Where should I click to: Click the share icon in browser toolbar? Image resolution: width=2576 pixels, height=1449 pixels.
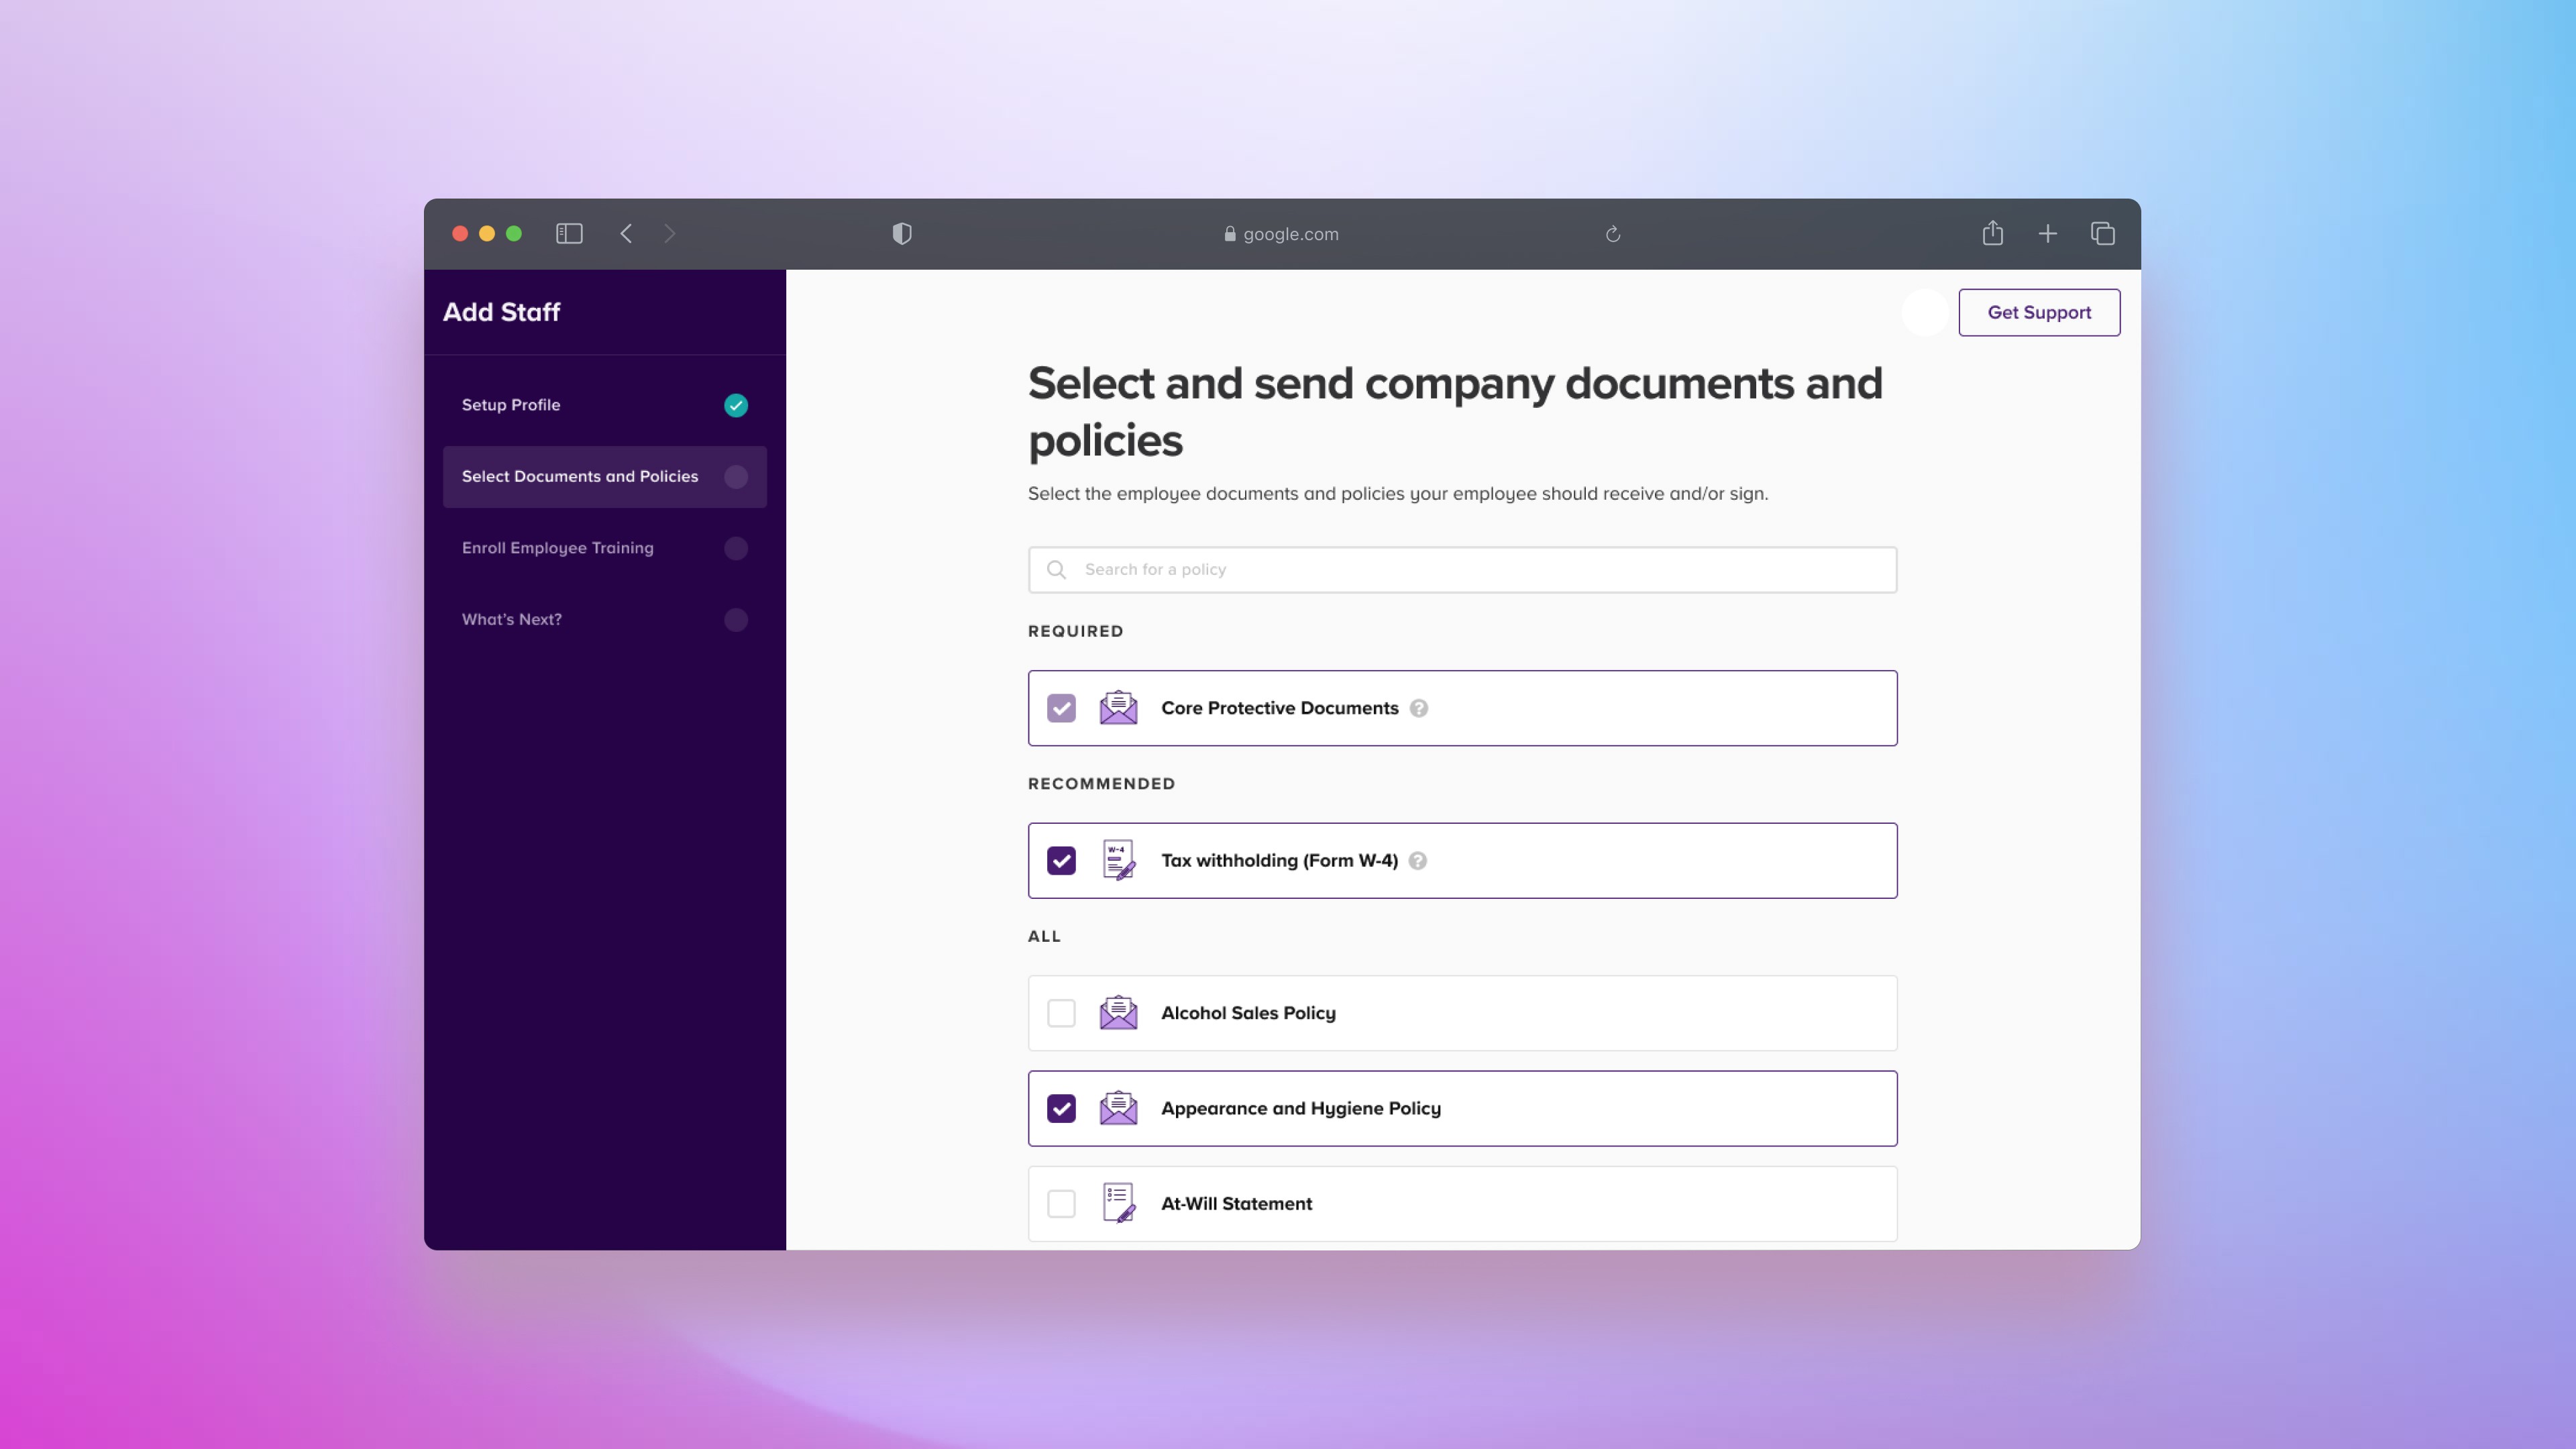click(1992, 234)
